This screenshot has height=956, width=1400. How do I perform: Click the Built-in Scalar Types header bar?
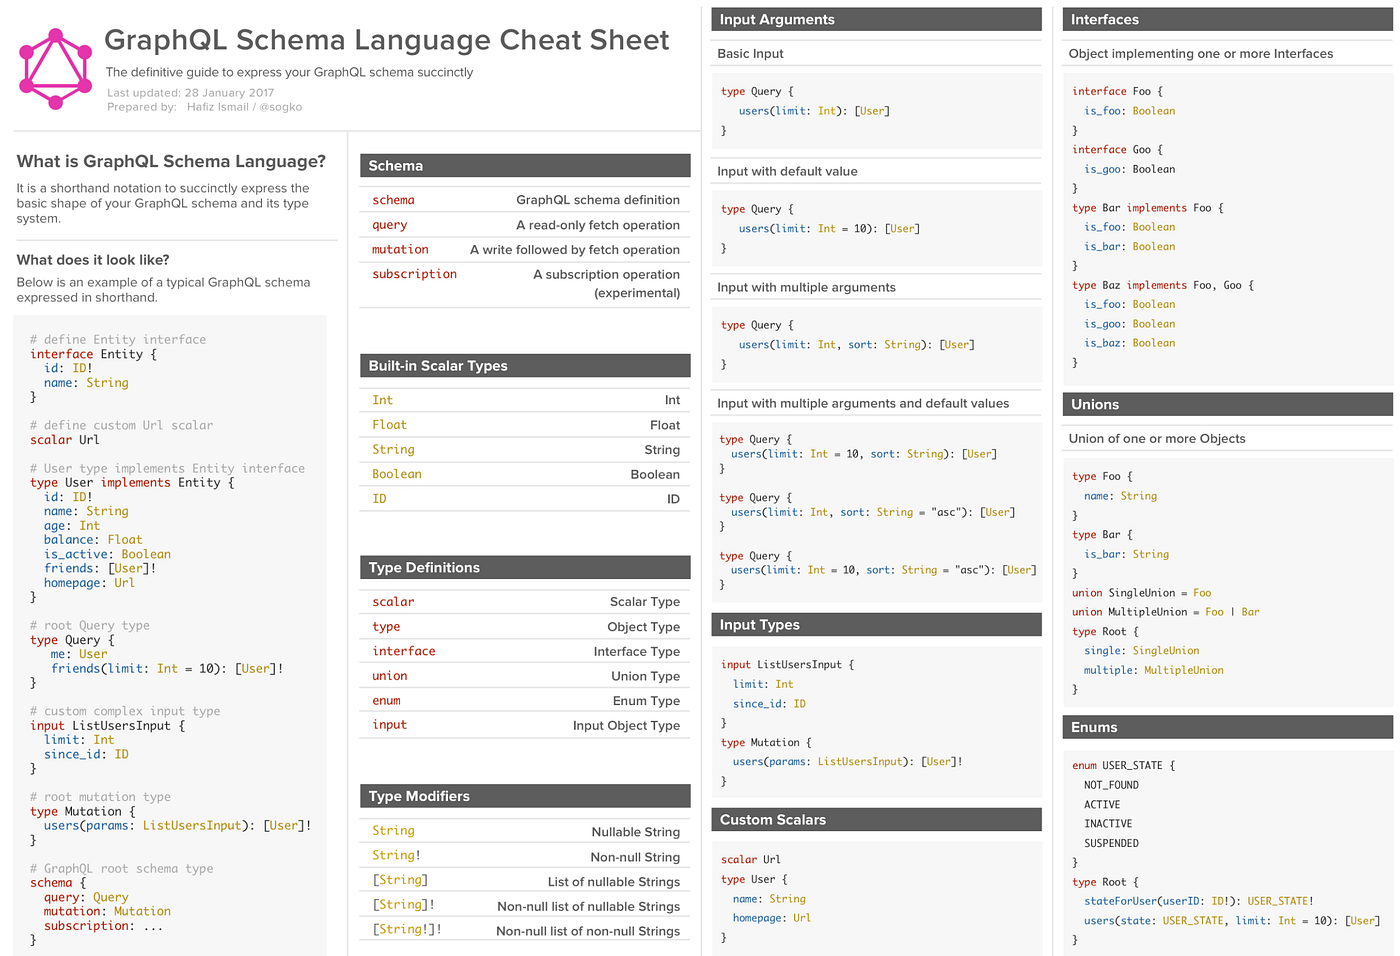pyautogui.click(x=525, y=365)
